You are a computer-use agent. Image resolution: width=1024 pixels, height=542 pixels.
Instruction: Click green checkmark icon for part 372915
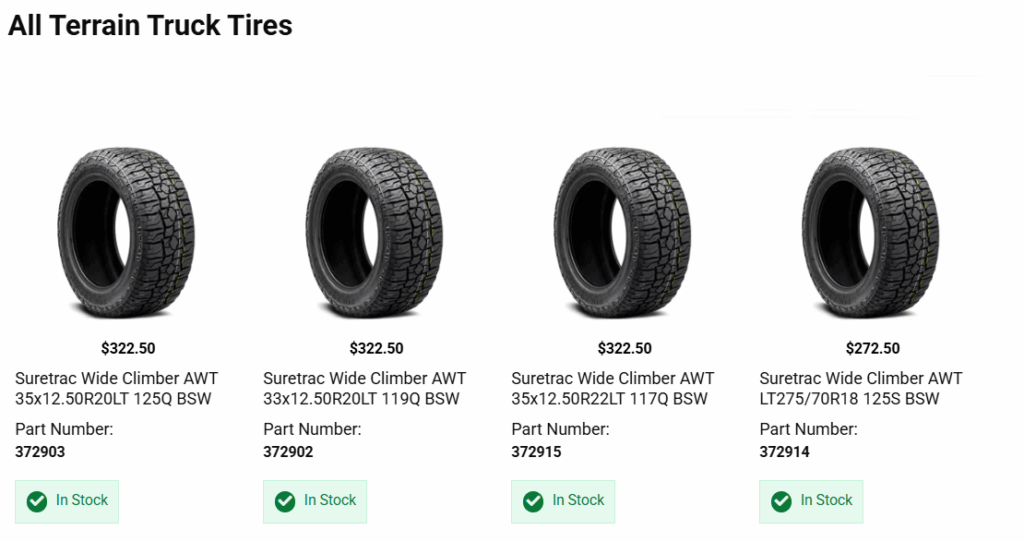pos(533,501)
